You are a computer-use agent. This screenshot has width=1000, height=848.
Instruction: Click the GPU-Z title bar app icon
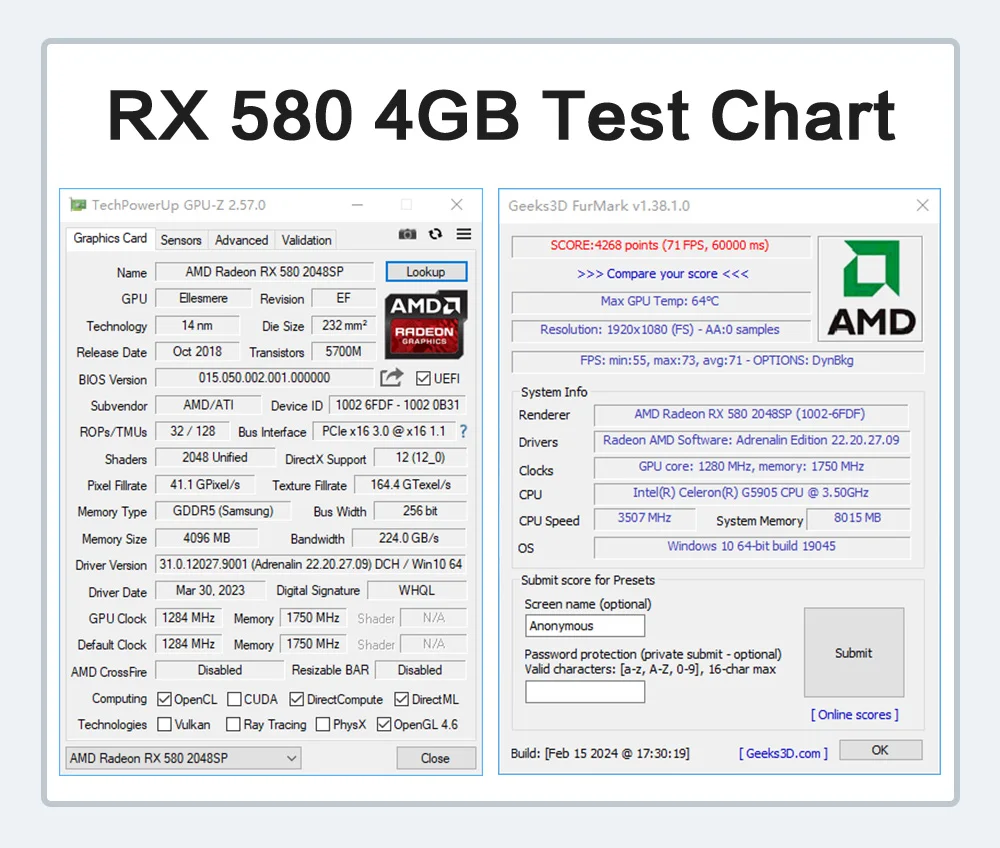click(x=78, y=205)
